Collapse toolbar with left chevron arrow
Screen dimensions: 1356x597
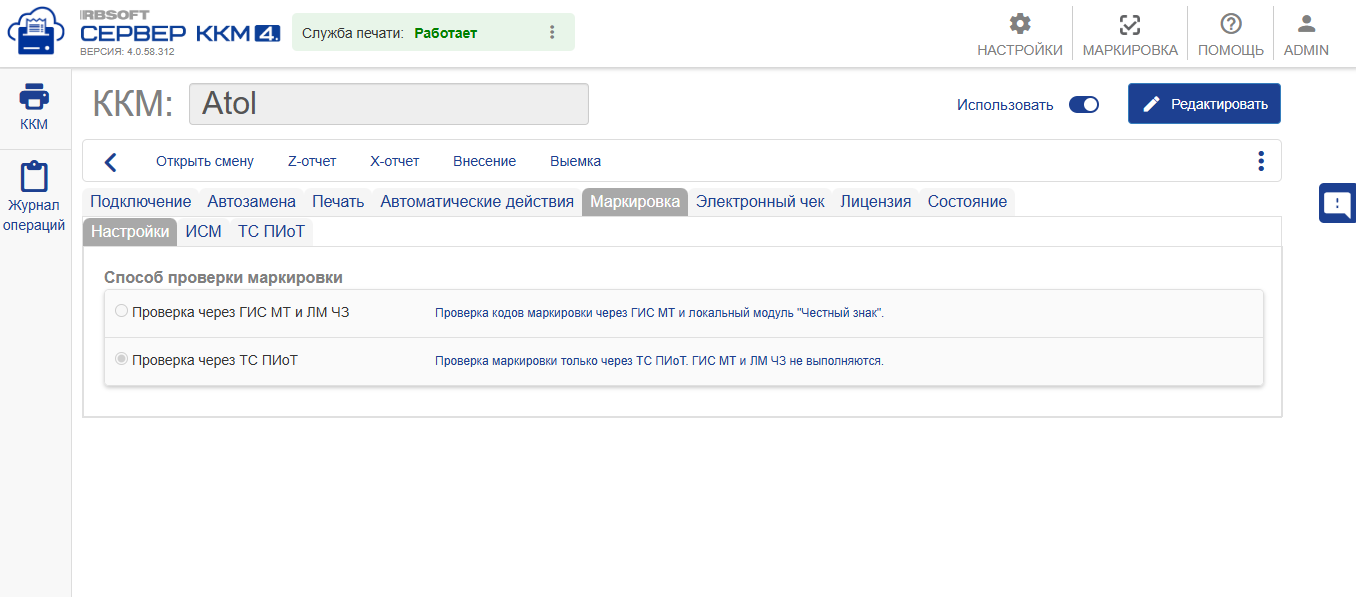click(x=110, y=160)
